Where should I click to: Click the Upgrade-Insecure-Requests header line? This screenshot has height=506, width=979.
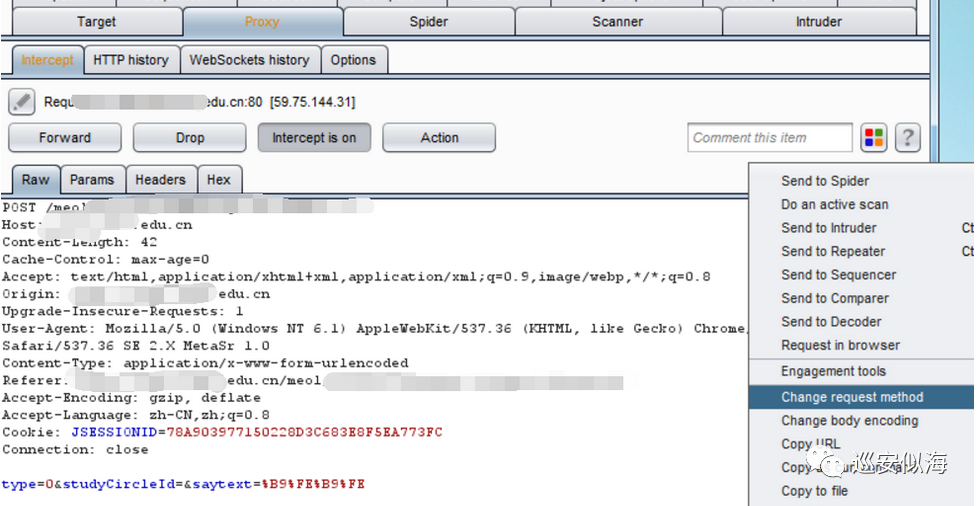pyautogui.click(x=122, y=311)
